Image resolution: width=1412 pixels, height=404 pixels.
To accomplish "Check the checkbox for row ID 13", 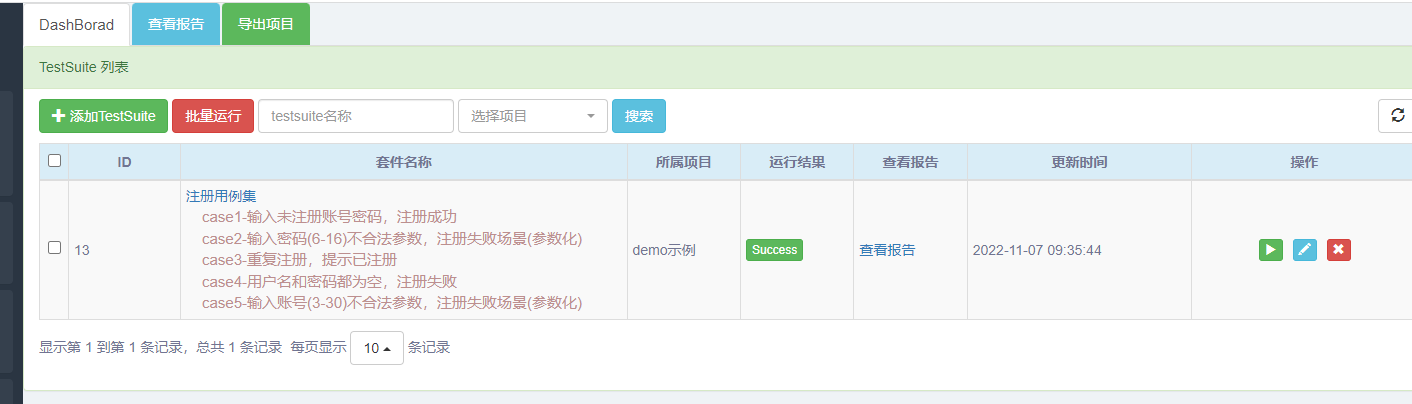I will 54,248.
